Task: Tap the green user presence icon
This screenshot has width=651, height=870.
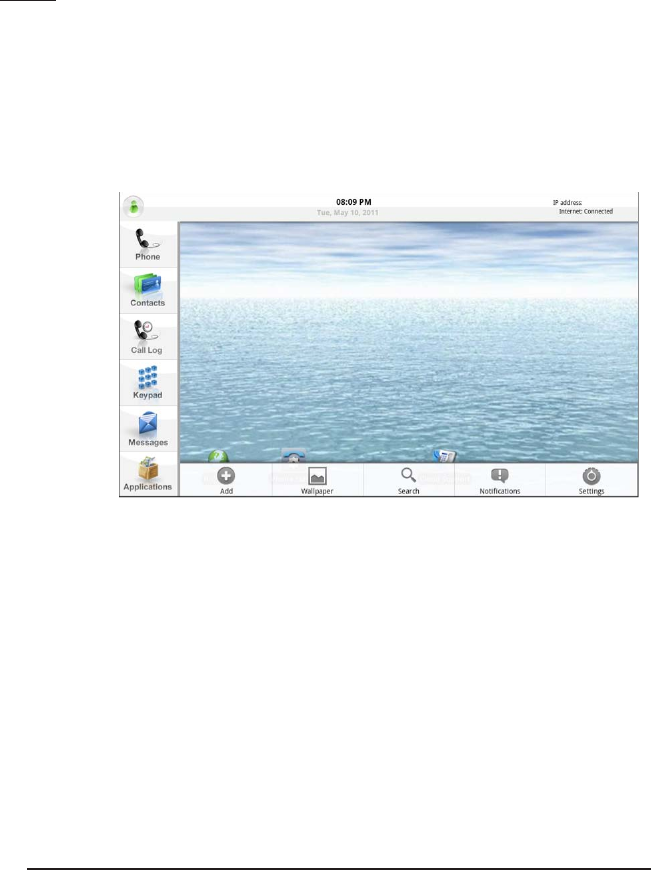Action: click(133, 207)
